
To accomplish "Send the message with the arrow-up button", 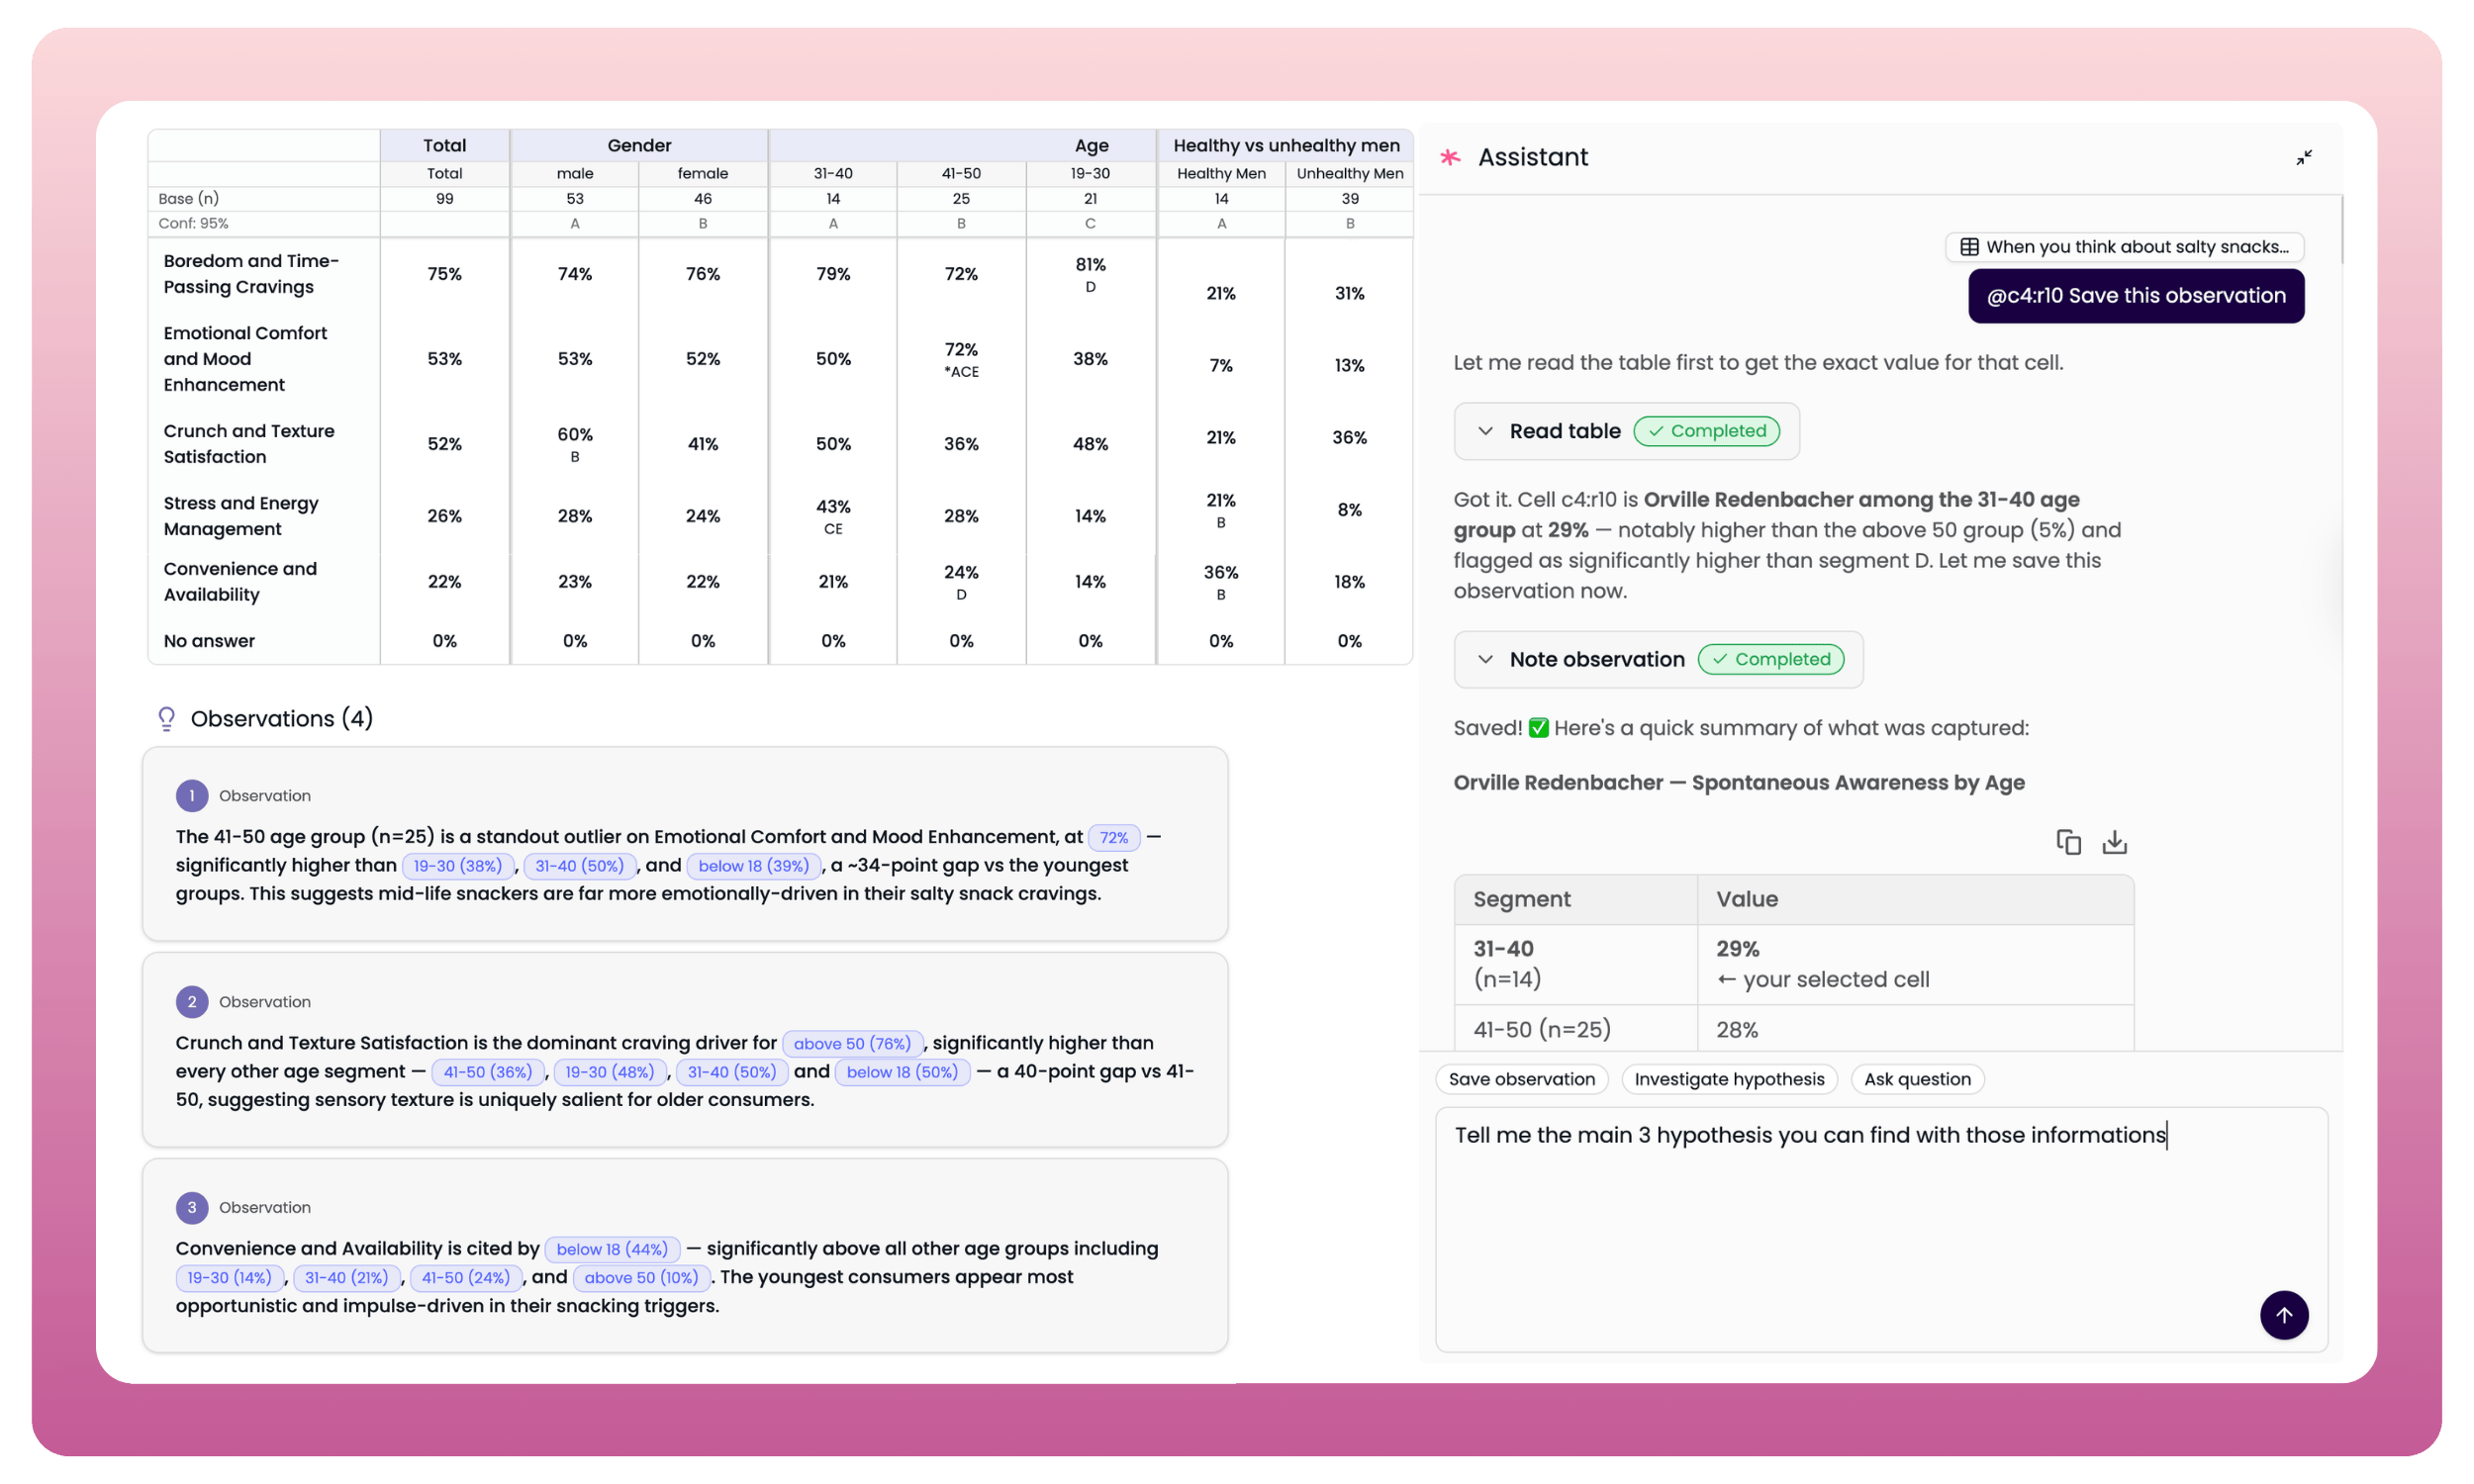I will pyautogui.click(x=2283, y=1314).
